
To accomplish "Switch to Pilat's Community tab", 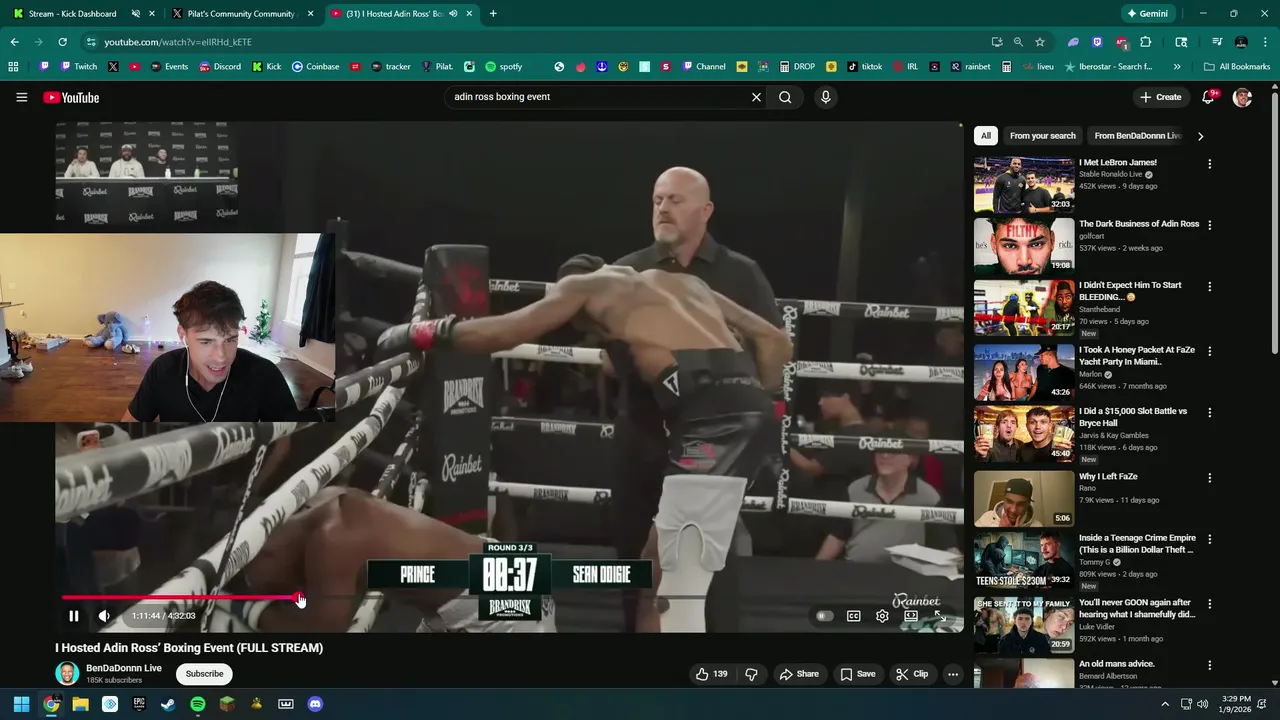I will (x=233, y=14).
